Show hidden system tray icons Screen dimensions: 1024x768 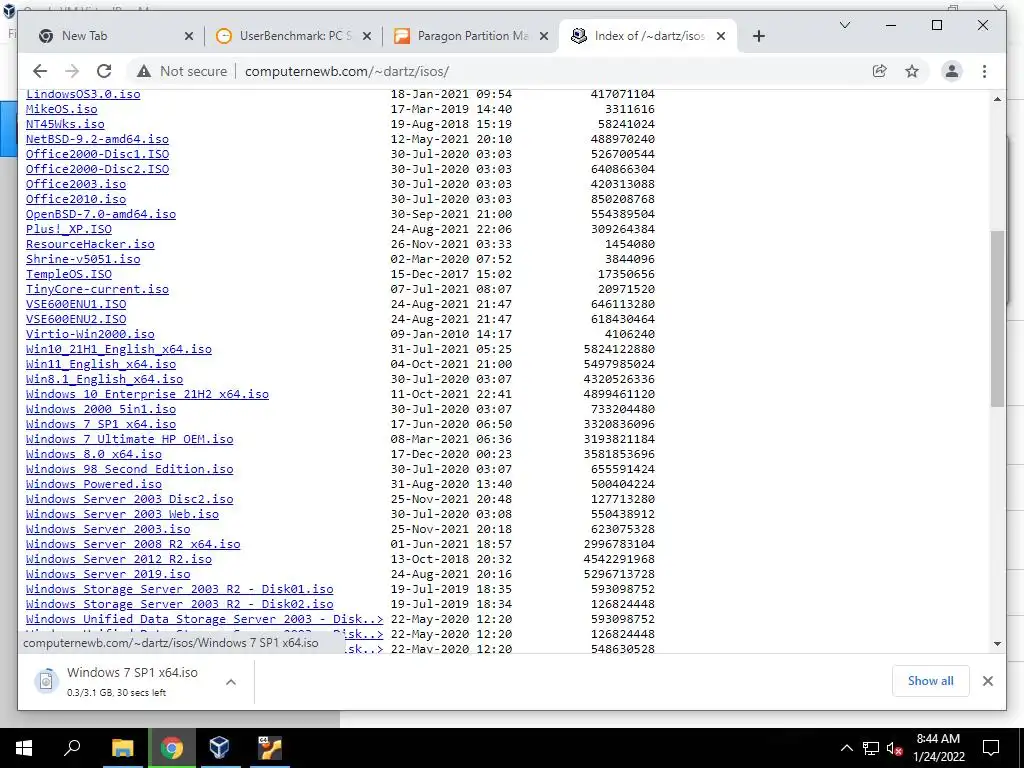point(846,748)
